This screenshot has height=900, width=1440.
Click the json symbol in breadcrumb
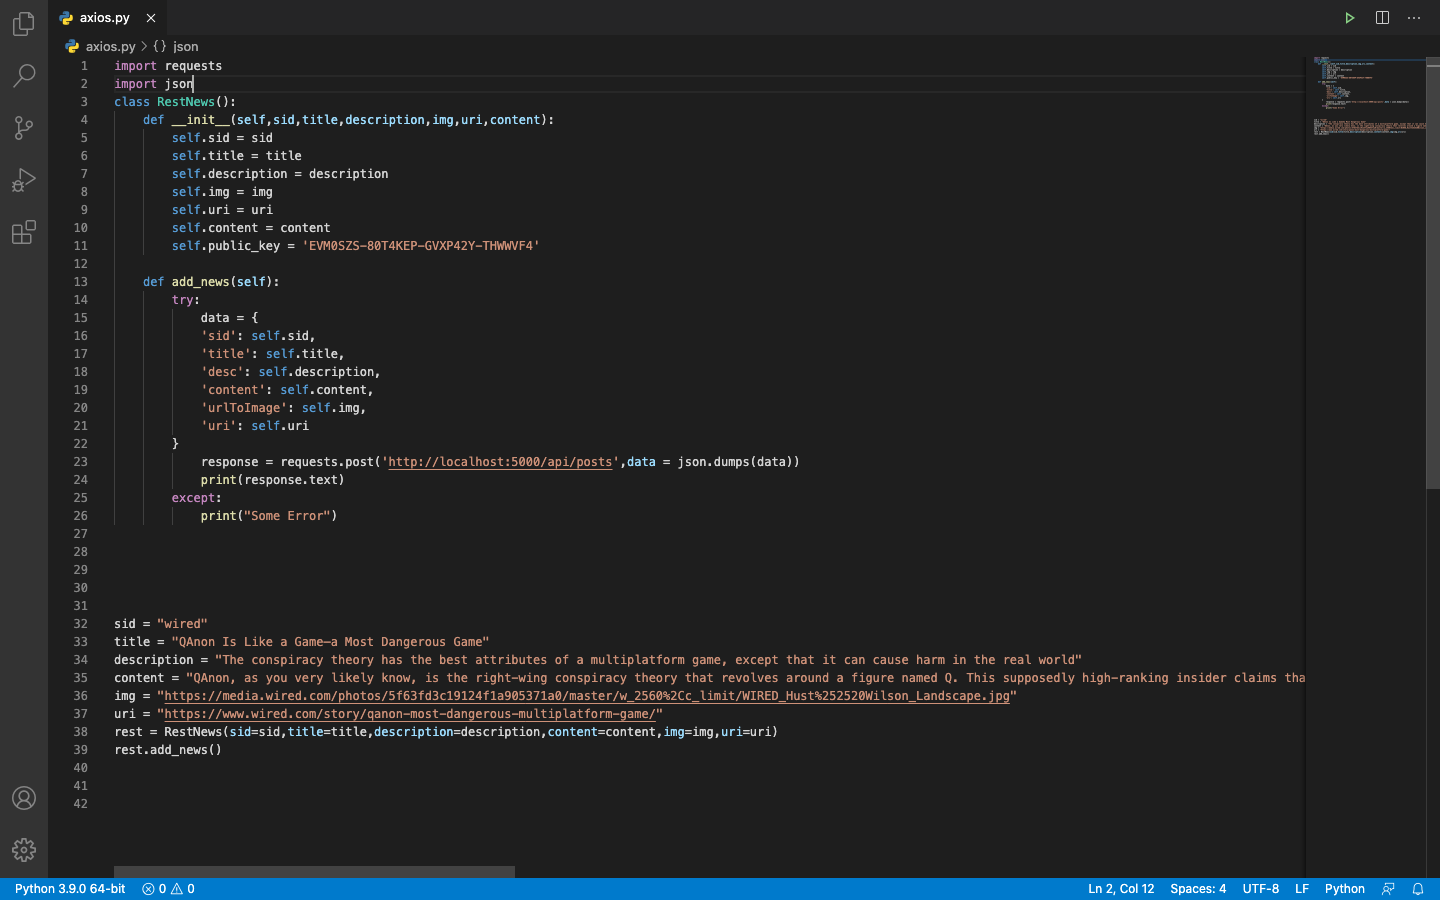pyautogui.click(x=185, y=46)
